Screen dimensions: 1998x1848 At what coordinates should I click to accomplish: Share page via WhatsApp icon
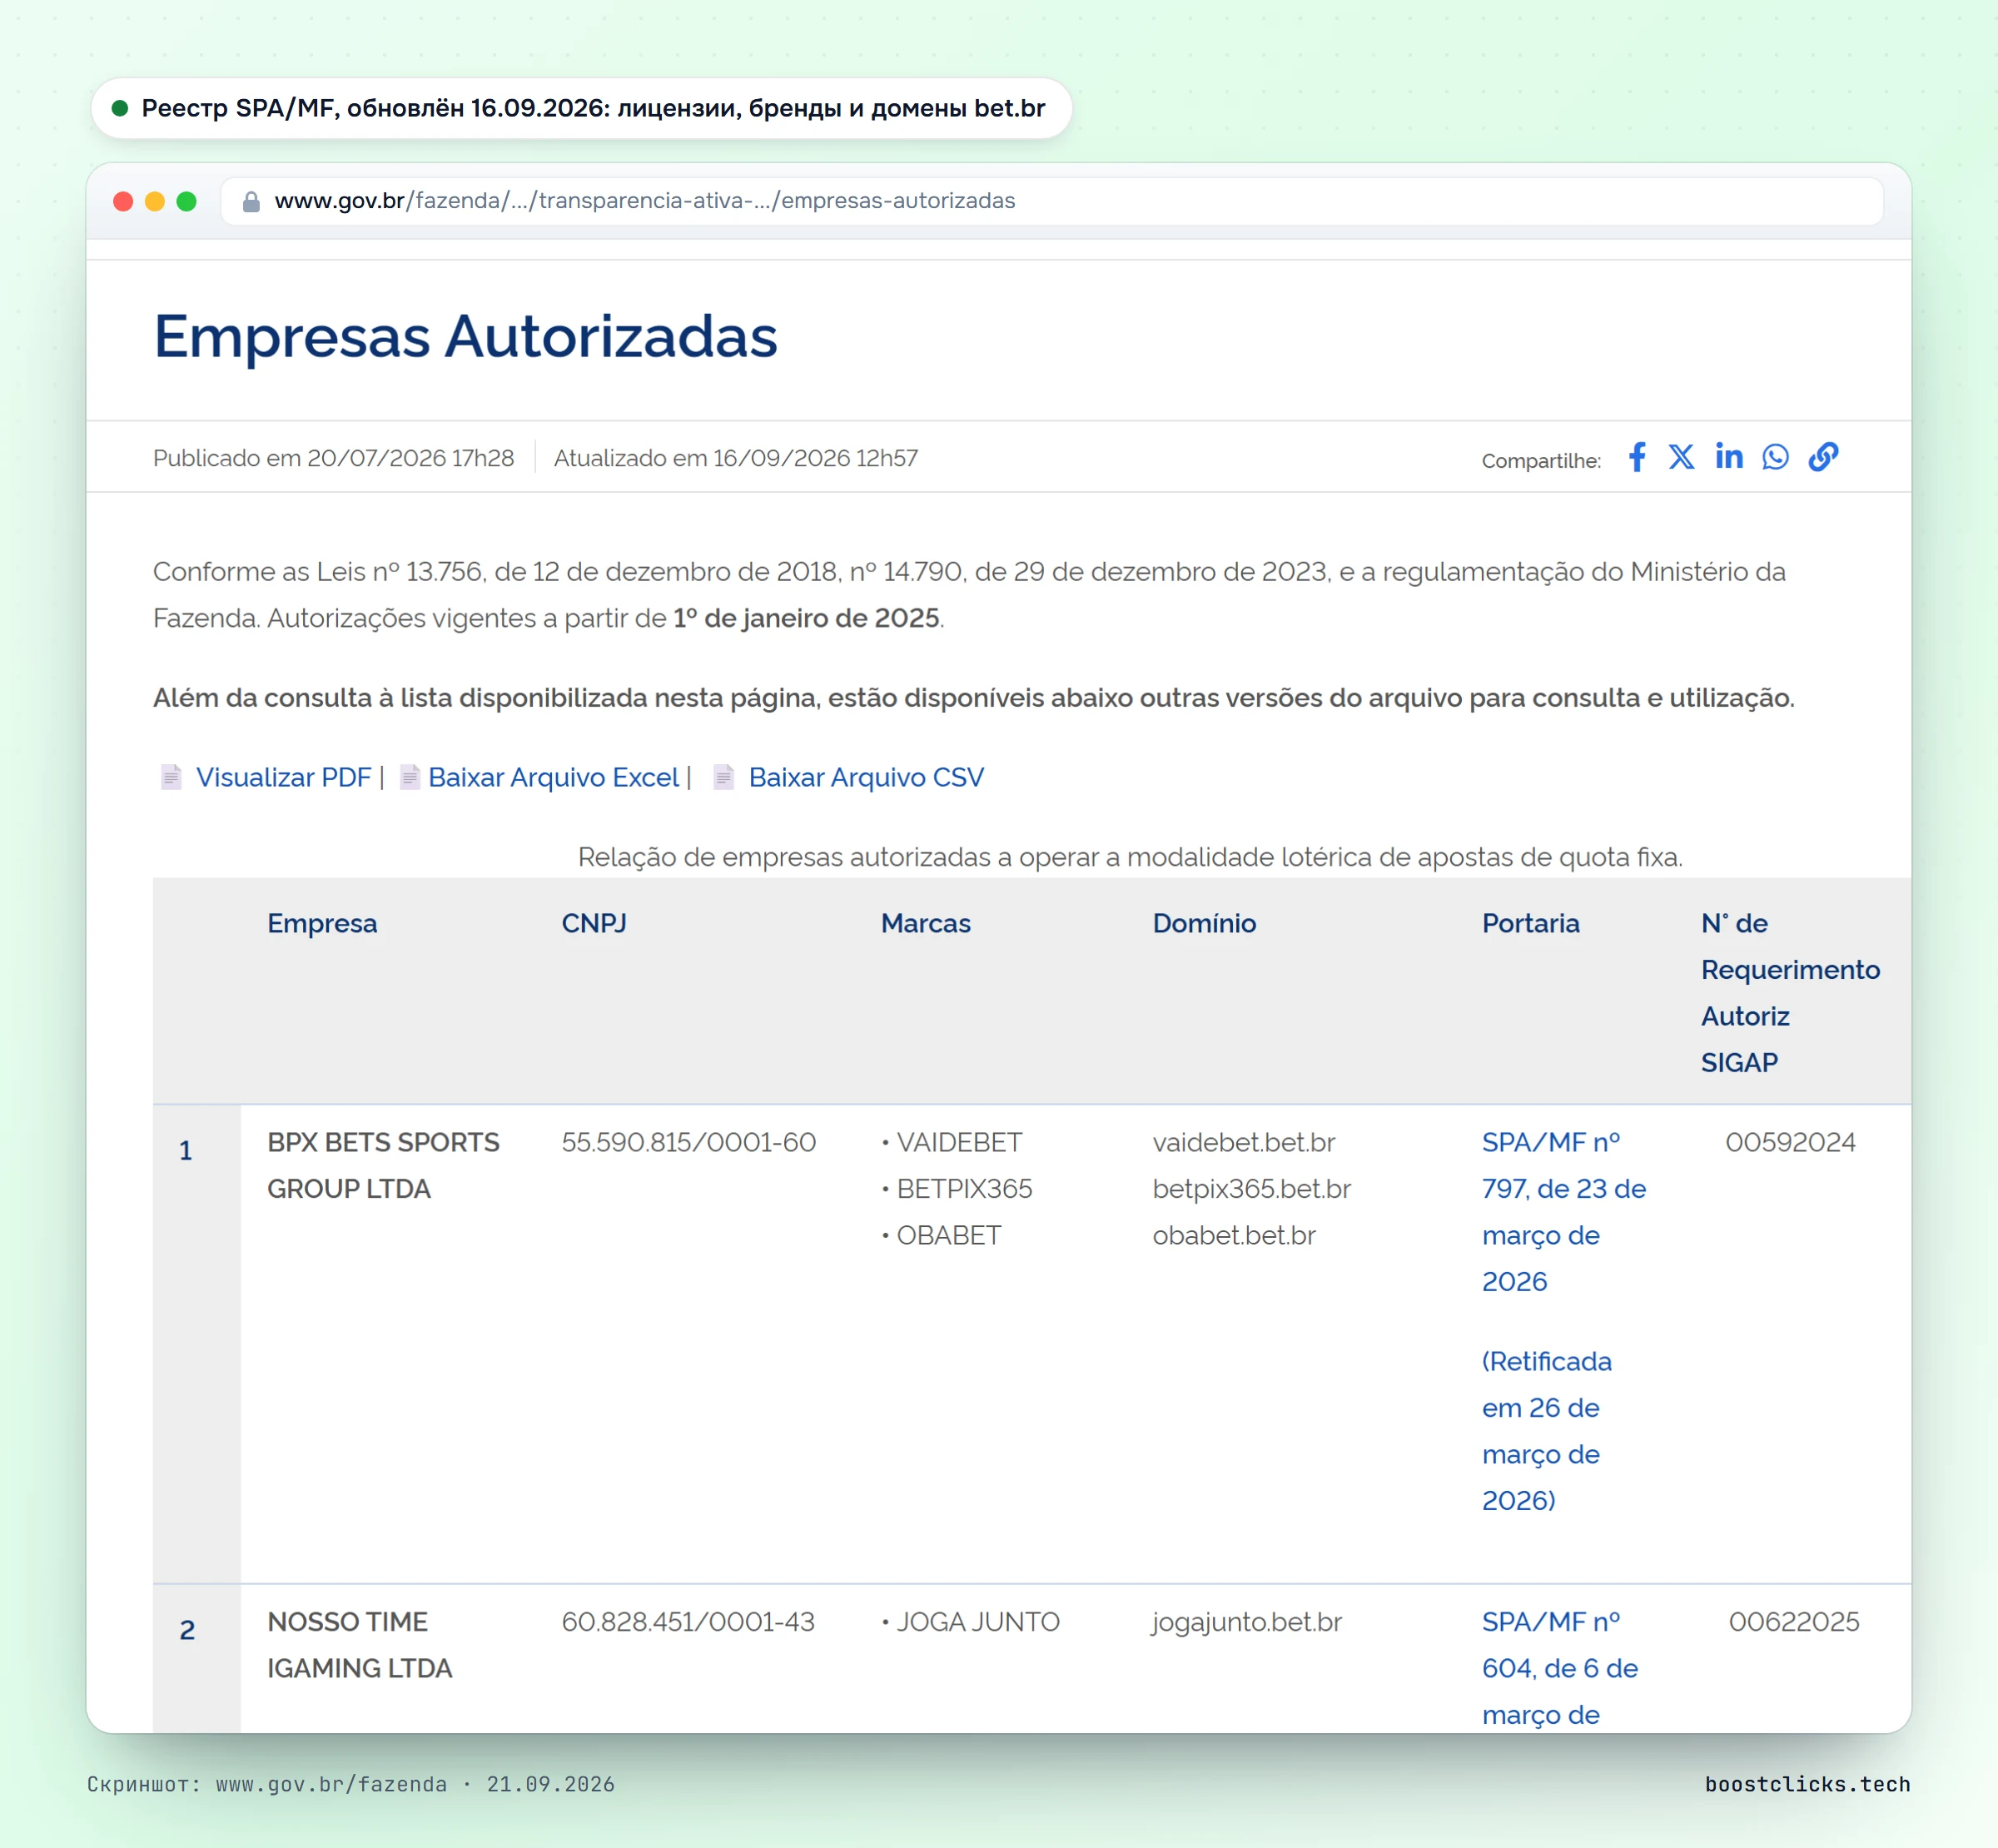point(1775,457)
